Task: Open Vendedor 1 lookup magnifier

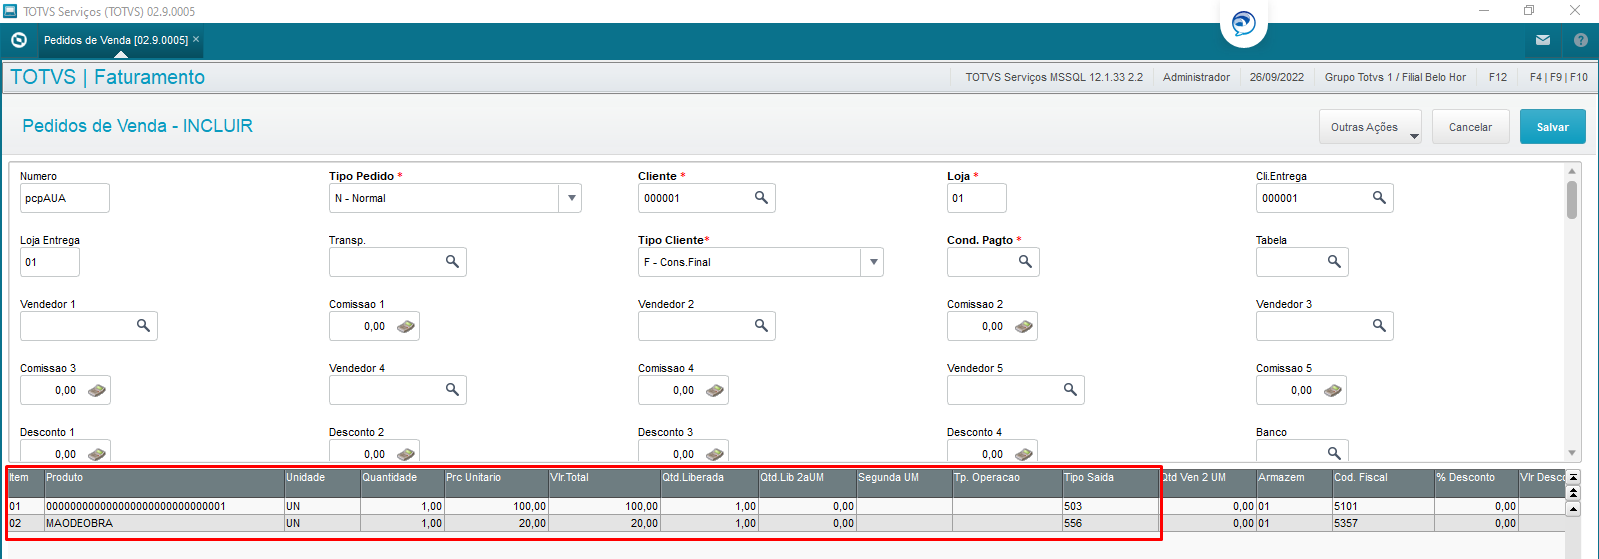Action: point(143,326)
